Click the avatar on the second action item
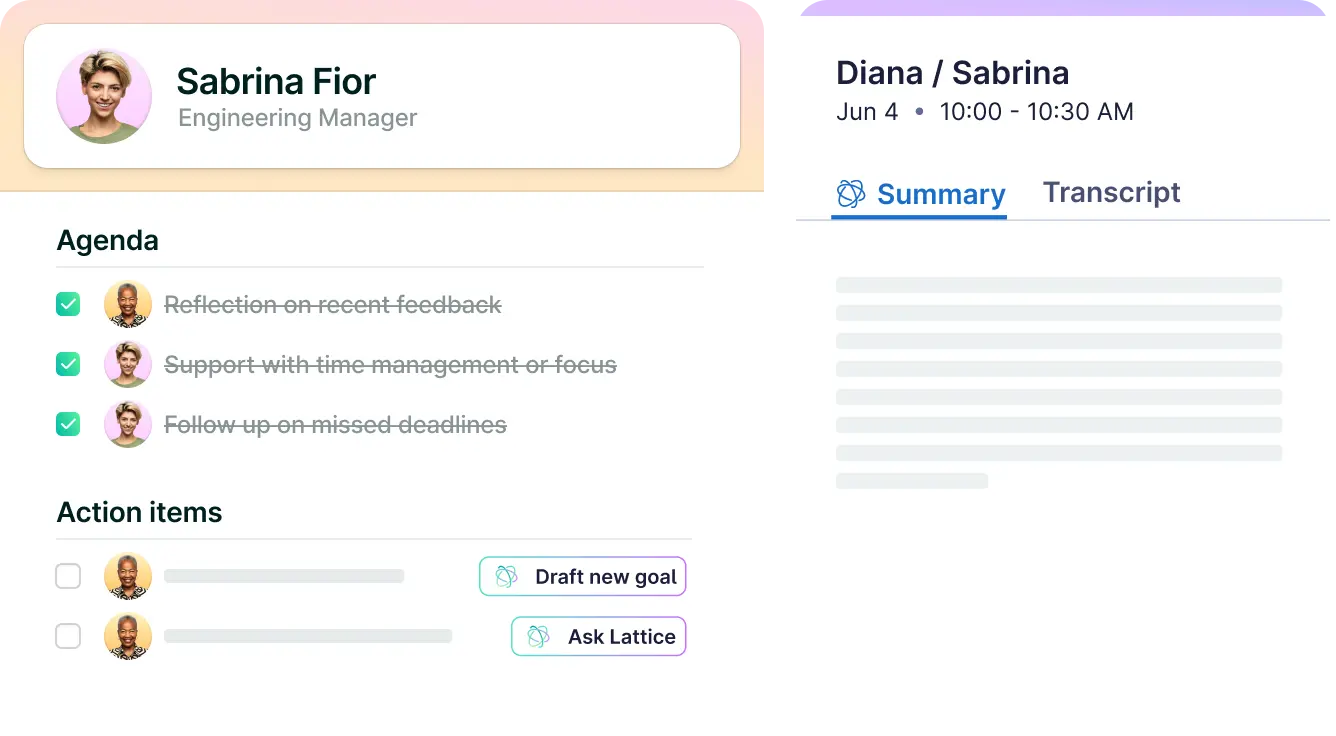The image size is (1336, 736). (128, 637)
